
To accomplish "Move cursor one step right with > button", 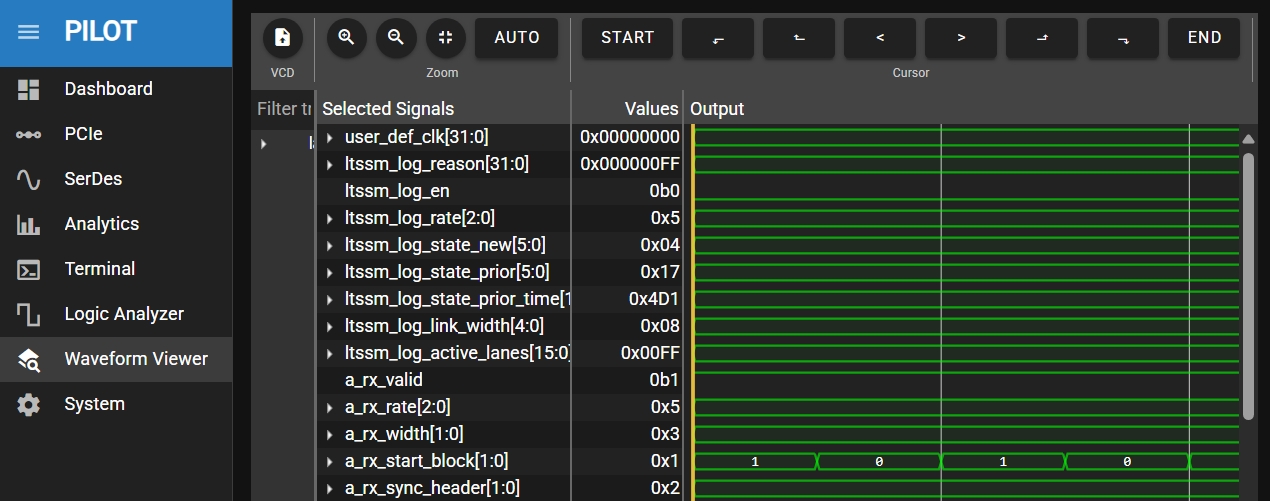I will coord(961,38).
